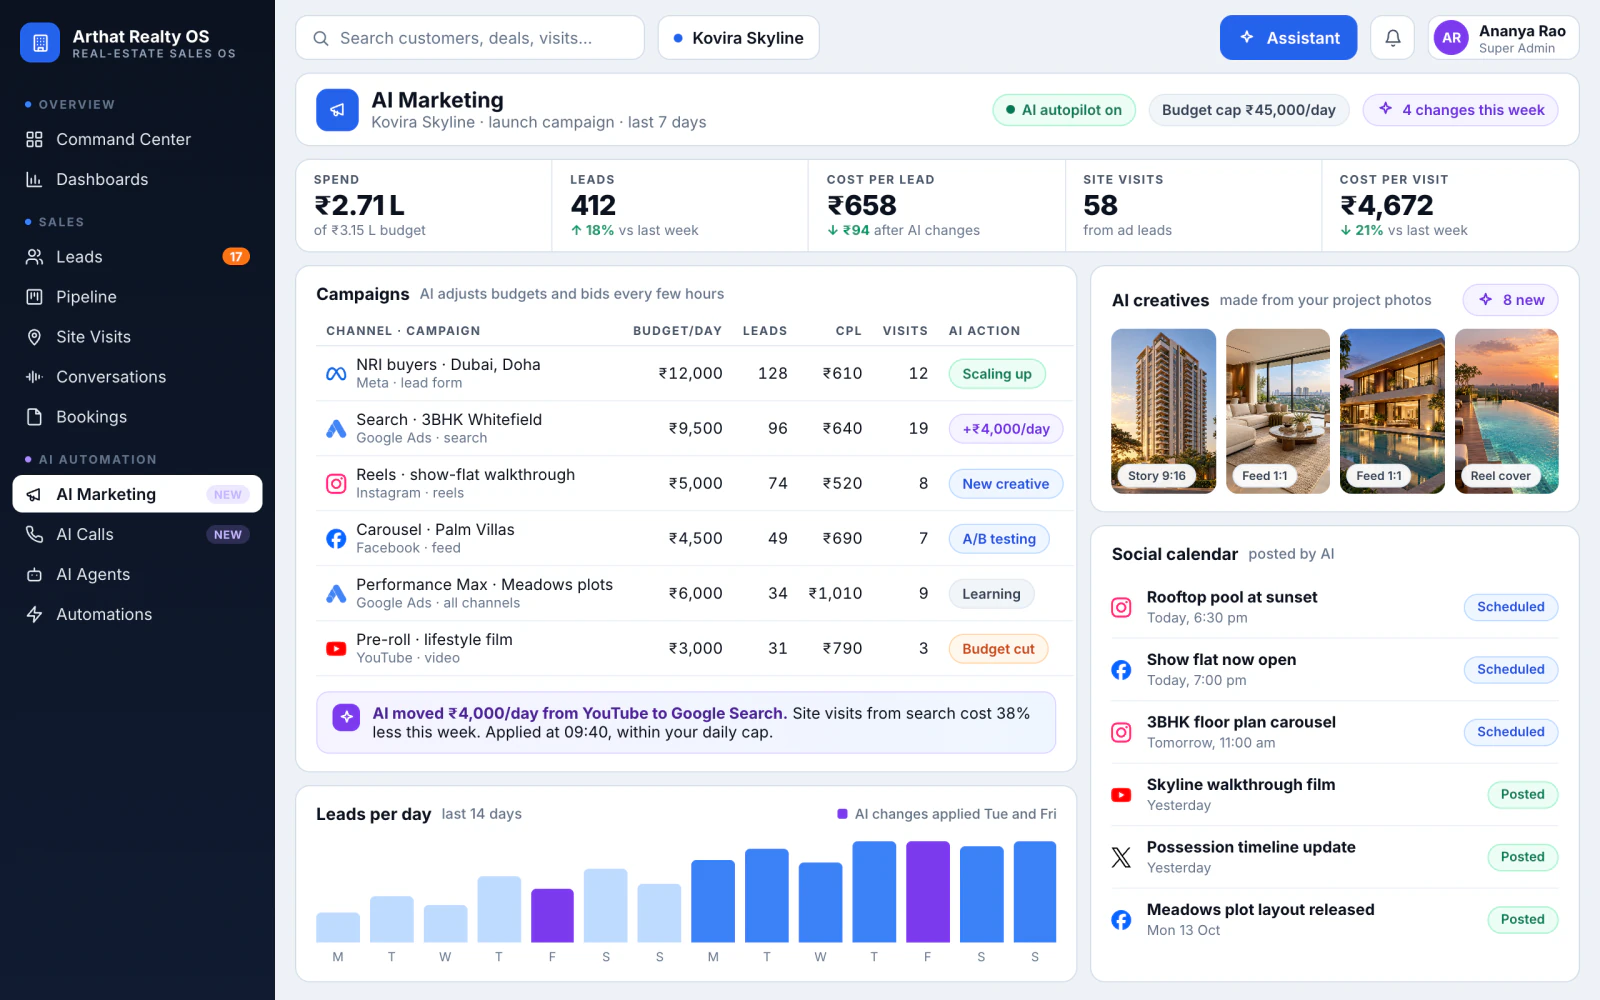This screenshot has width=1600, height=1000.
Task: Click the Scaling up AI action tag
Action: (x=997, y=374)
